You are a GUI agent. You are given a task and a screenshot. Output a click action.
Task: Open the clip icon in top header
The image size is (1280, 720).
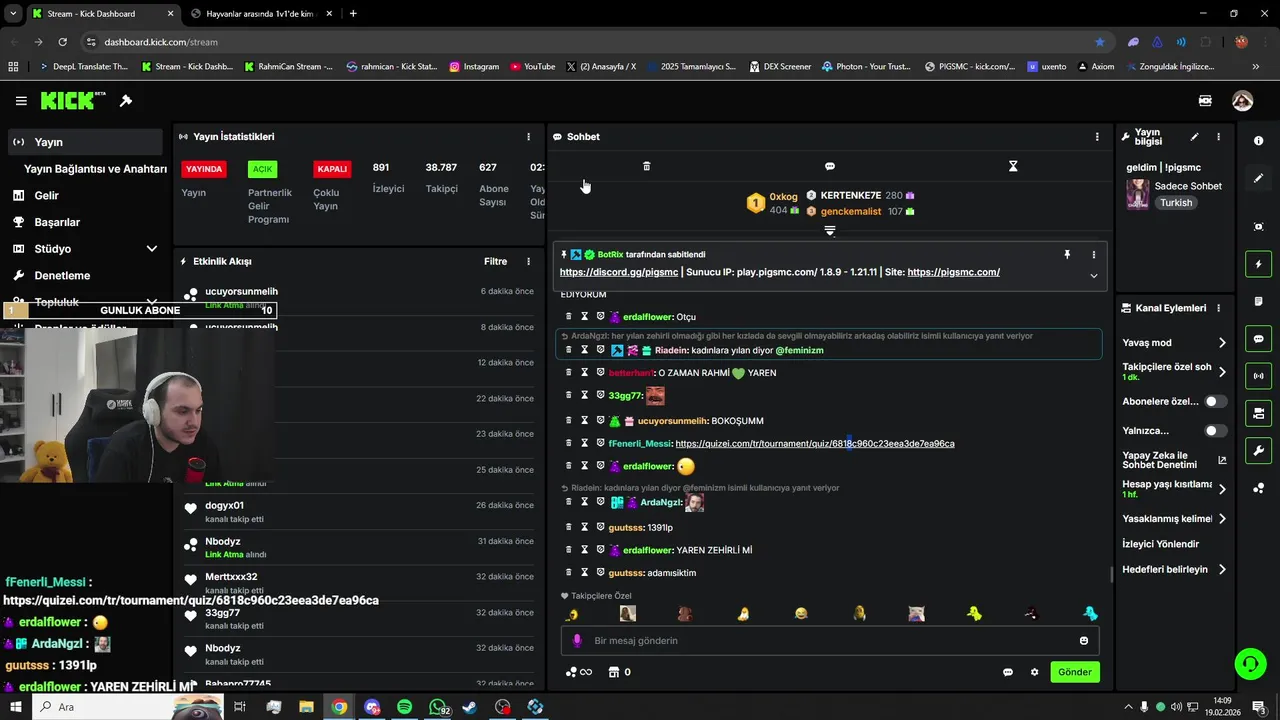point(1205,101)
